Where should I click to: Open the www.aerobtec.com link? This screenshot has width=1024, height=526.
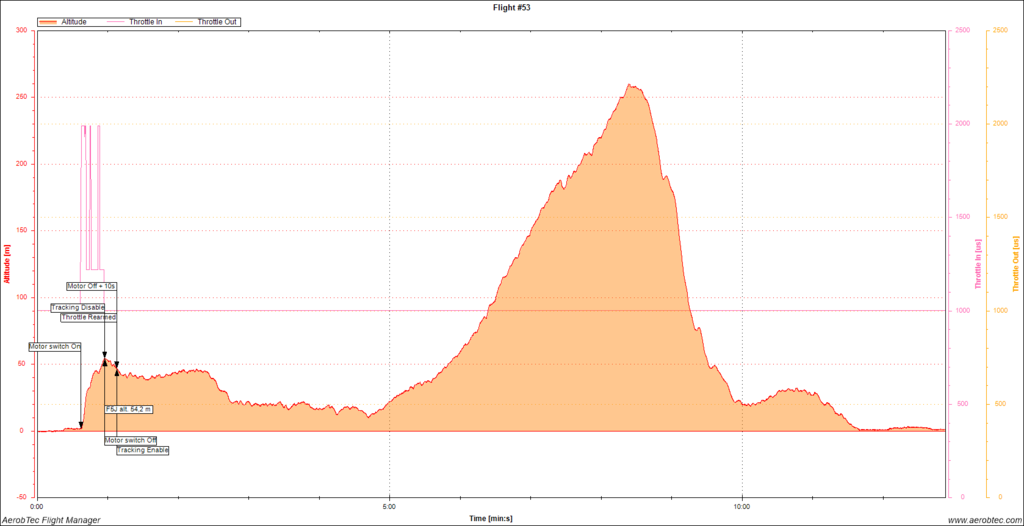tap(982, 520)
